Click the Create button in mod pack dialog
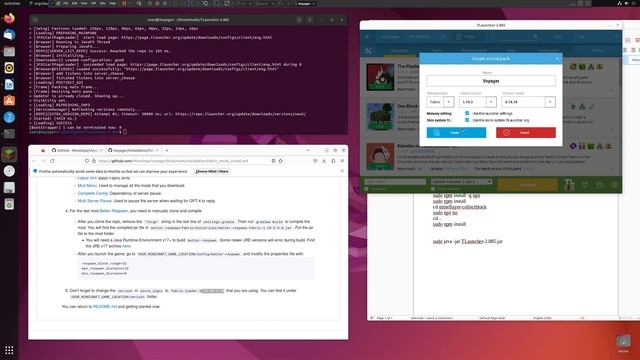Viewport: 640px width, 360px height. 456,133
